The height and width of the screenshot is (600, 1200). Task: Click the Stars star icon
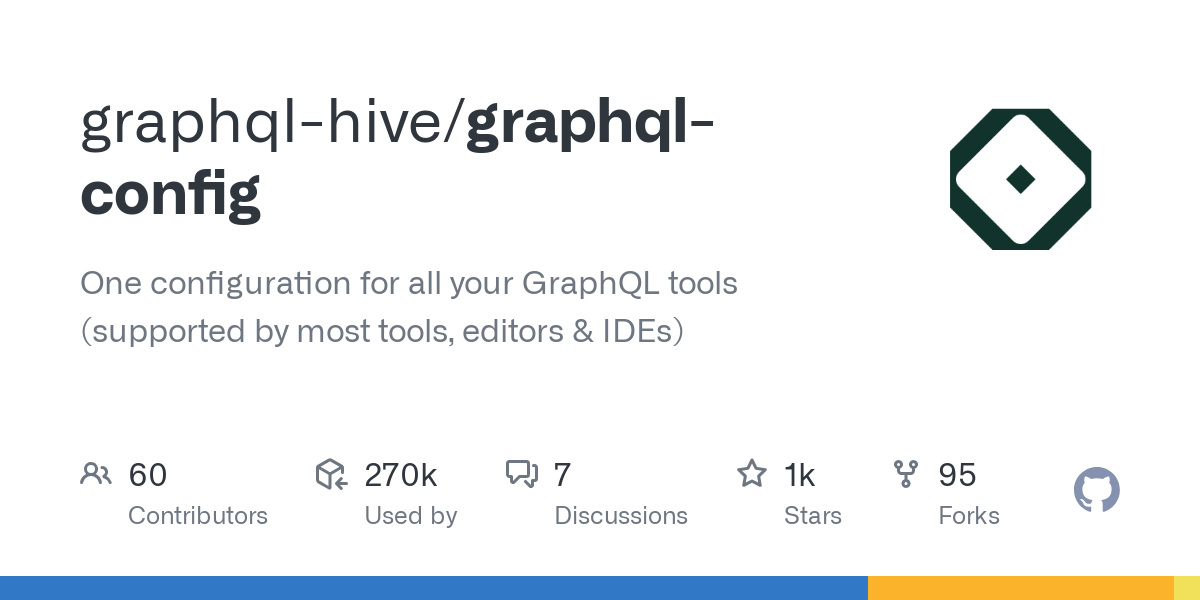coord(751,474)
